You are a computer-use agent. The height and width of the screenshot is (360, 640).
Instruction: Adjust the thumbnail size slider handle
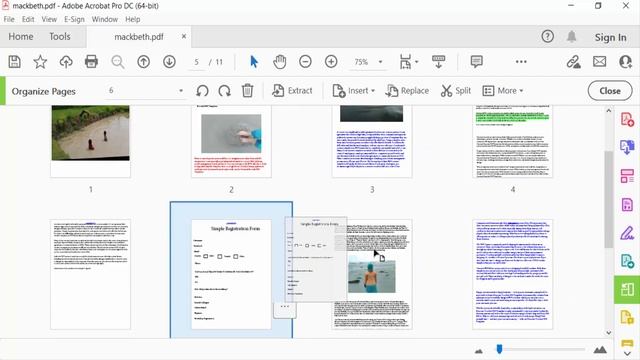[x=499, y=349]
